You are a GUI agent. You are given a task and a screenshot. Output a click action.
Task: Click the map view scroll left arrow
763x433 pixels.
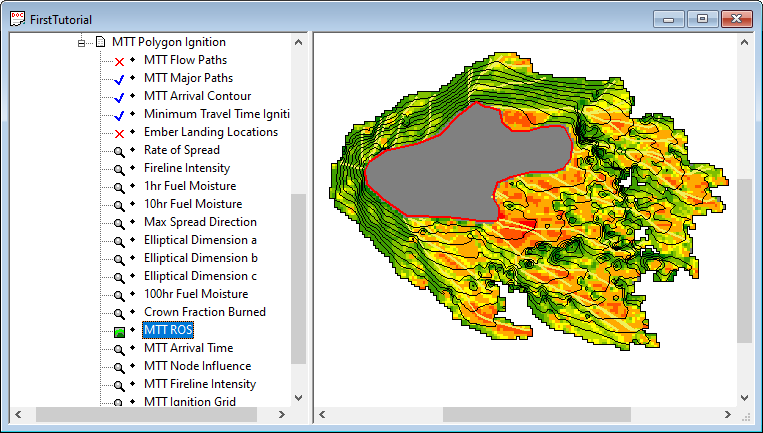(x=322, y=415)
